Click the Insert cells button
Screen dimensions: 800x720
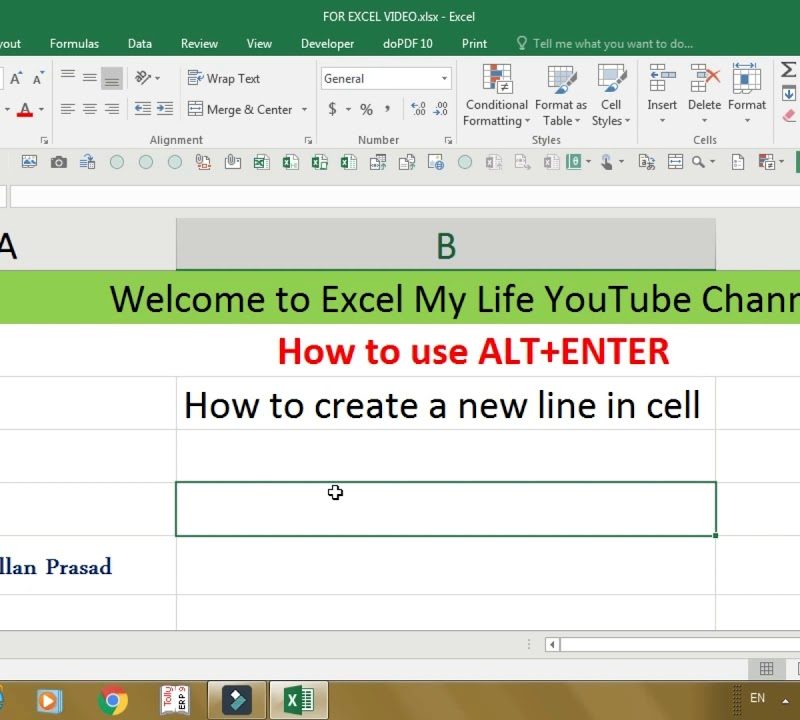662,94
